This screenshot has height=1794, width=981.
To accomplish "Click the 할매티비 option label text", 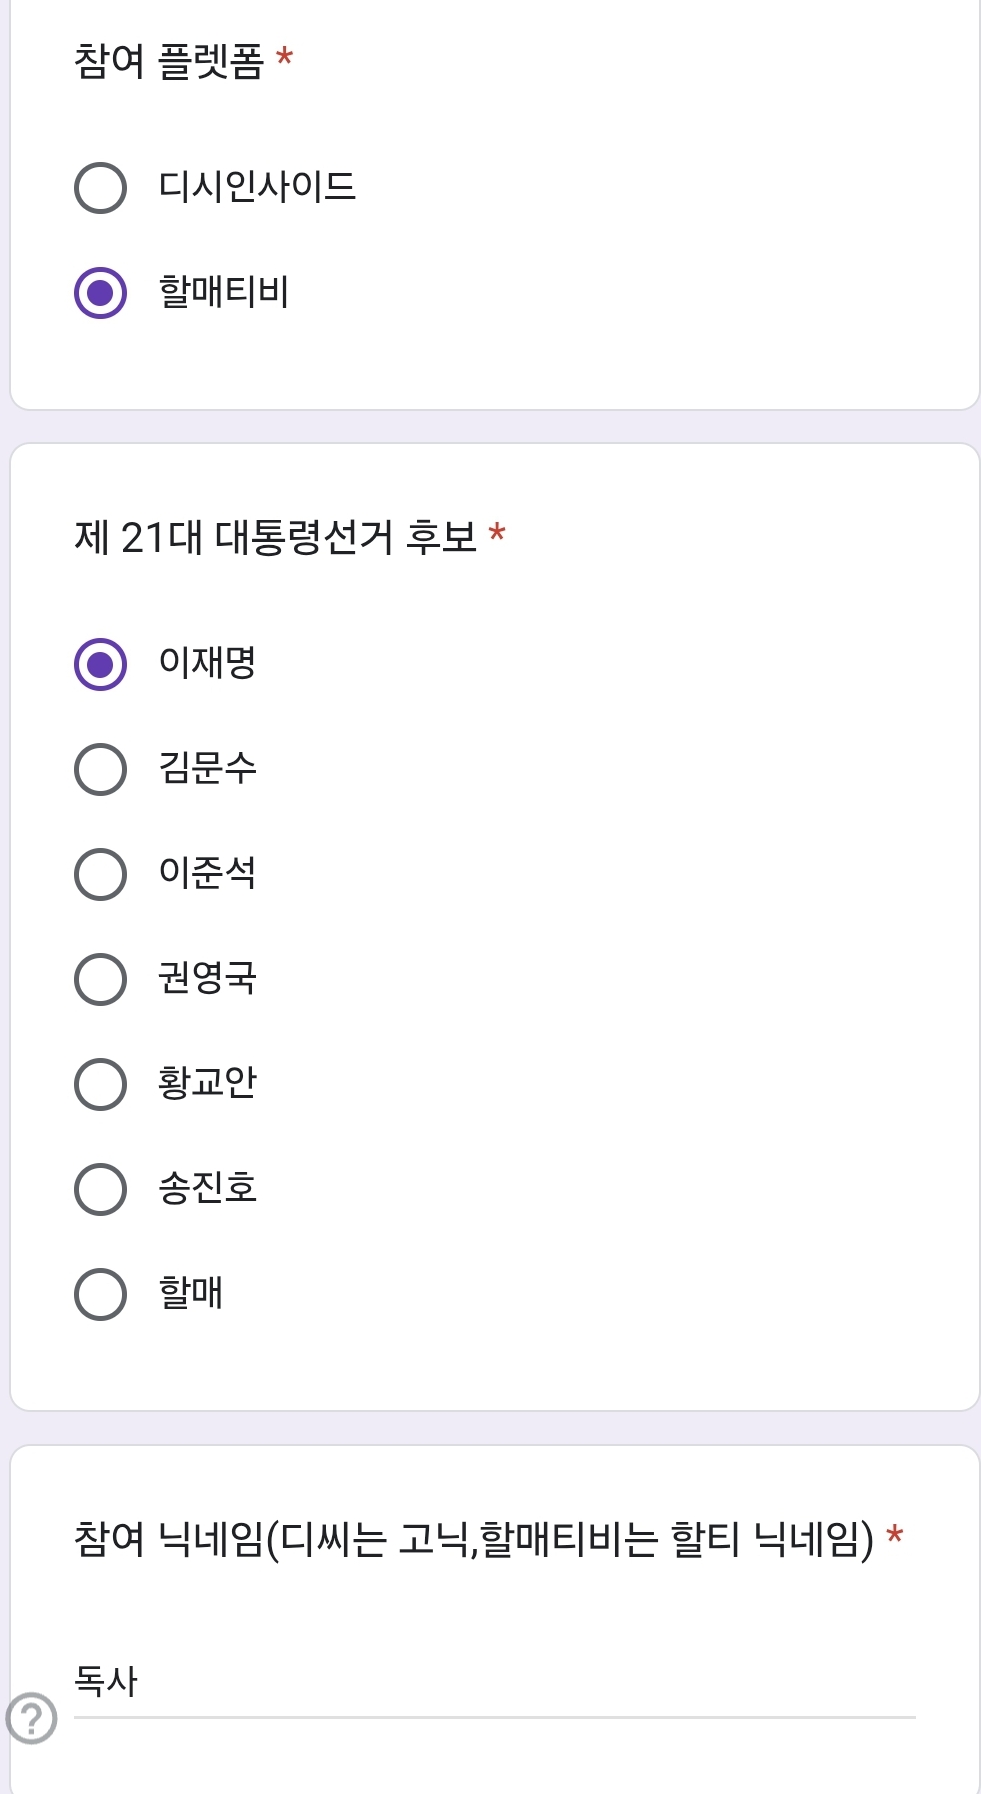I will pos(224,292).
